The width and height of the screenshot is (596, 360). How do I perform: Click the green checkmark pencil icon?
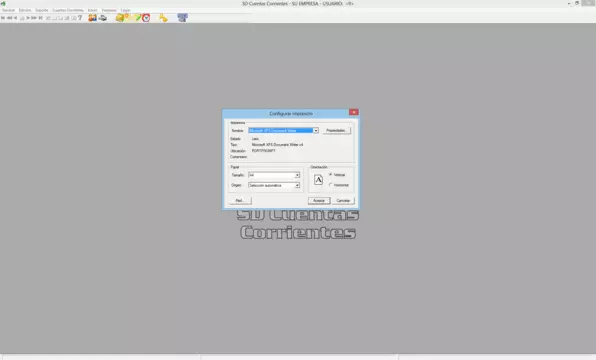138,18
